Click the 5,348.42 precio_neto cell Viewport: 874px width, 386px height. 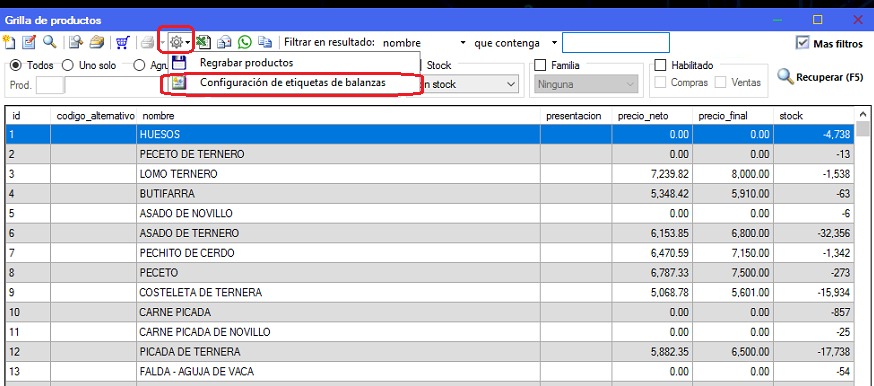652,193
